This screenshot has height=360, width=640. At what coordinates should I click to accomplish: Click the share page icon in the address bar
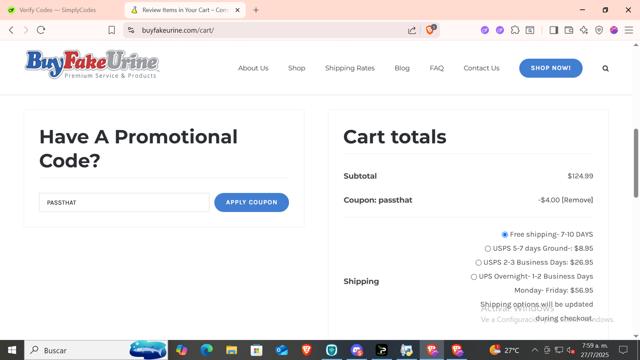[x=412, y=30]
